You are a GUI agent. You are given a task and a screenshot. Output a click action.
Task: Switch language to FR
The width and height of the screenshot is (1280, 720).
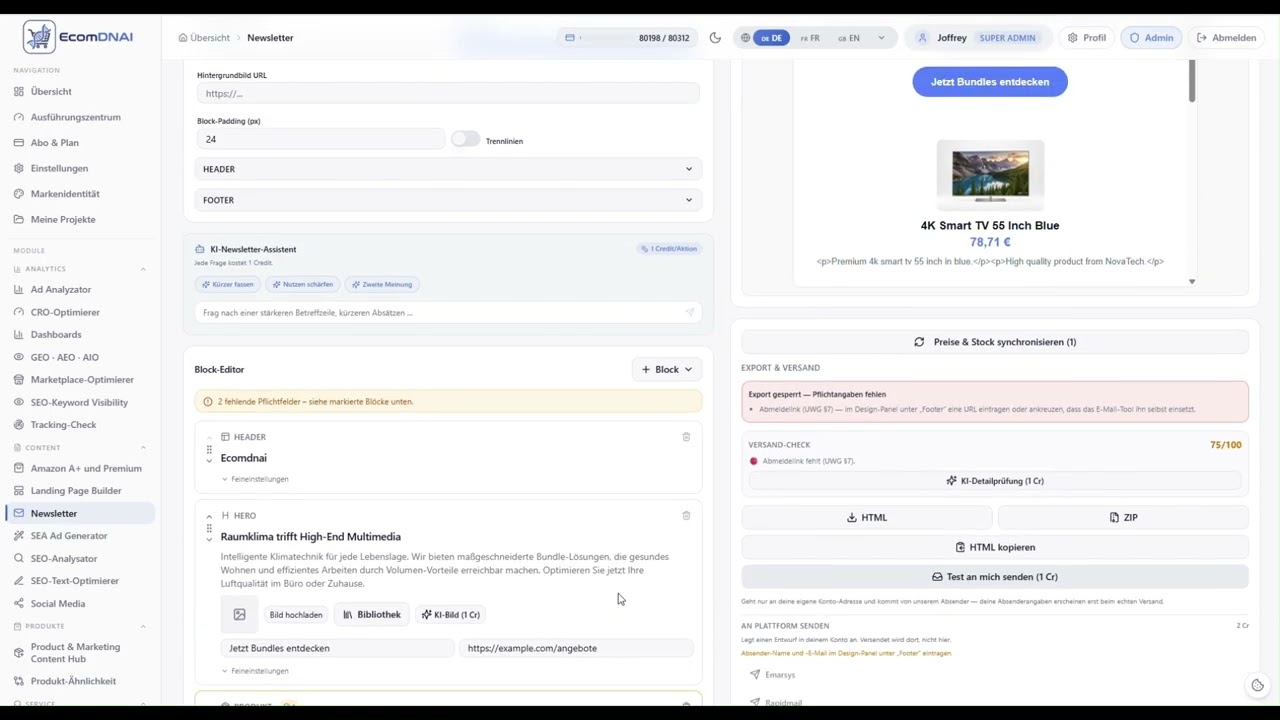pyautogui.click(x=810, y=38)
